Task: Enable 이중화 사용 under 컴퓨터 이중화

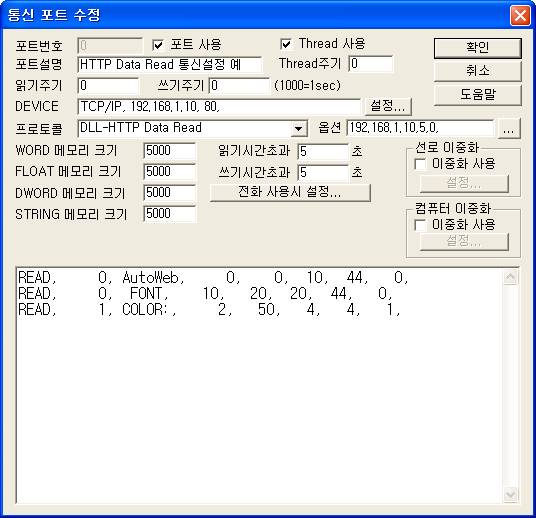Action: (x=420, y=225)
